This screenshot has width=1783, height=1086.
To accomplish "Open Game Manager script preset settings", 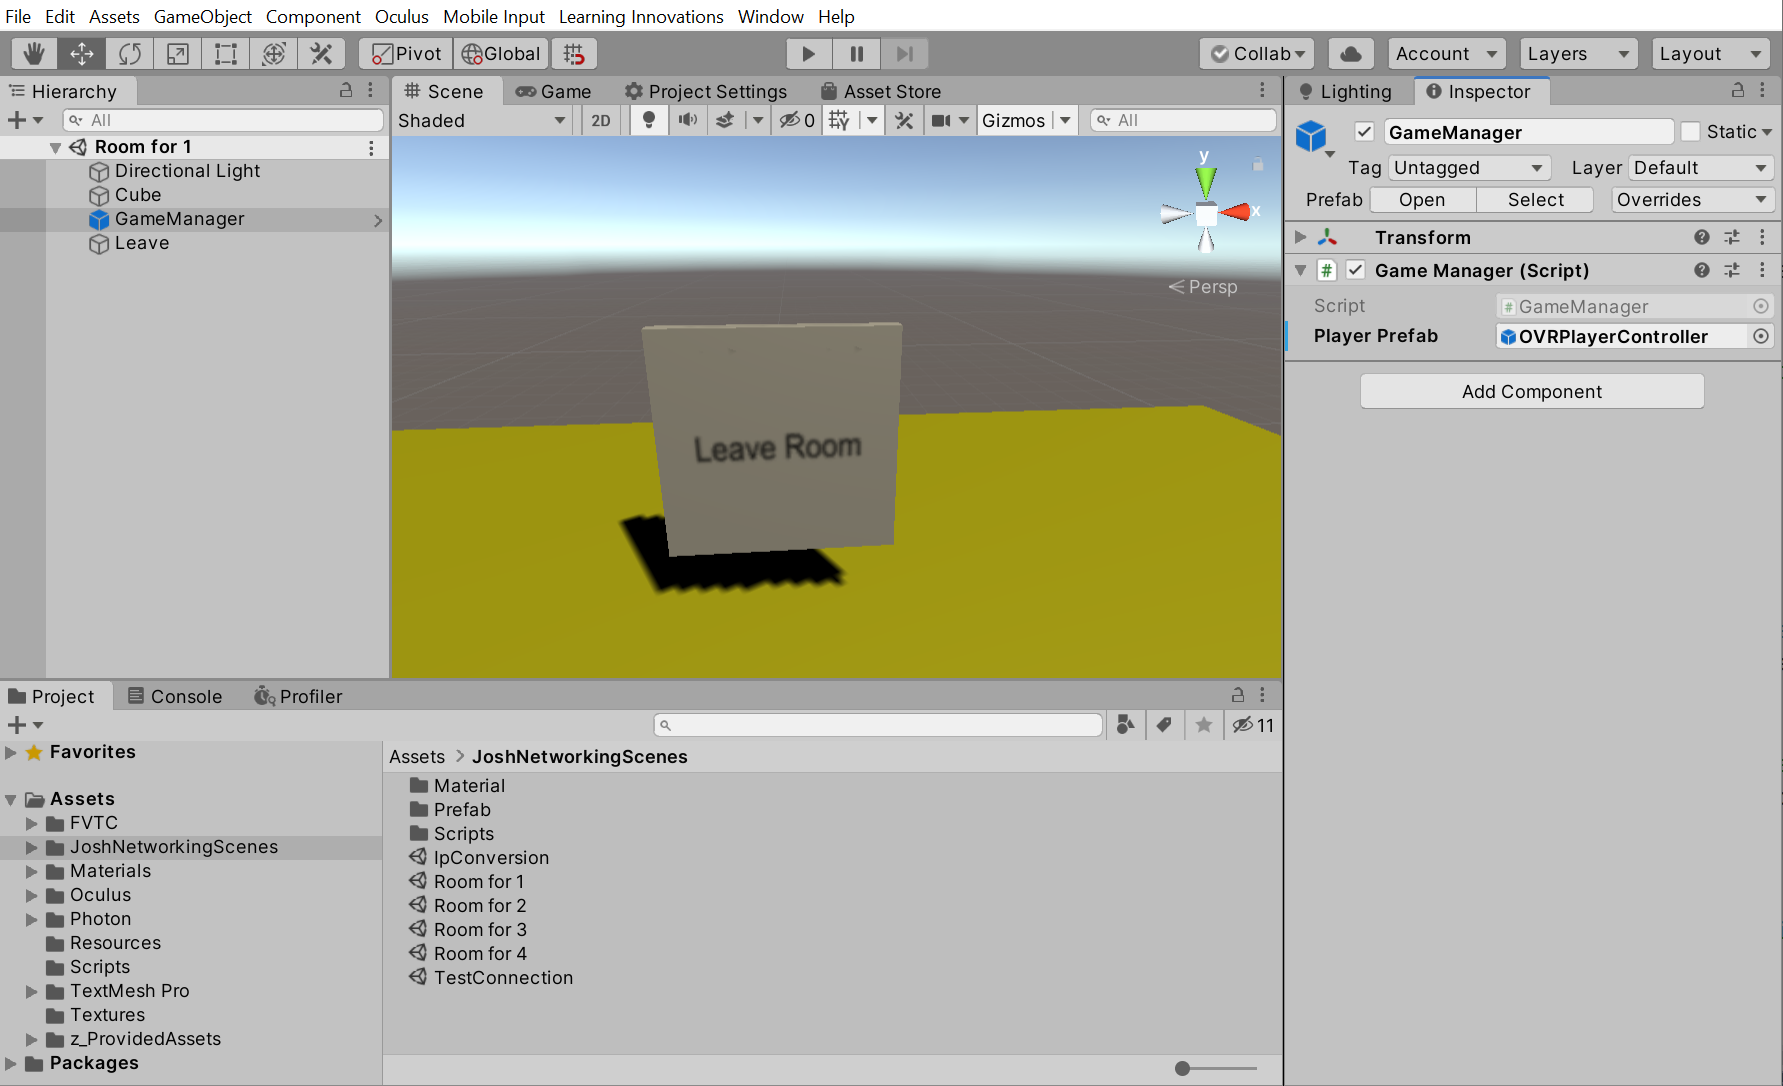I will 1732,270.
